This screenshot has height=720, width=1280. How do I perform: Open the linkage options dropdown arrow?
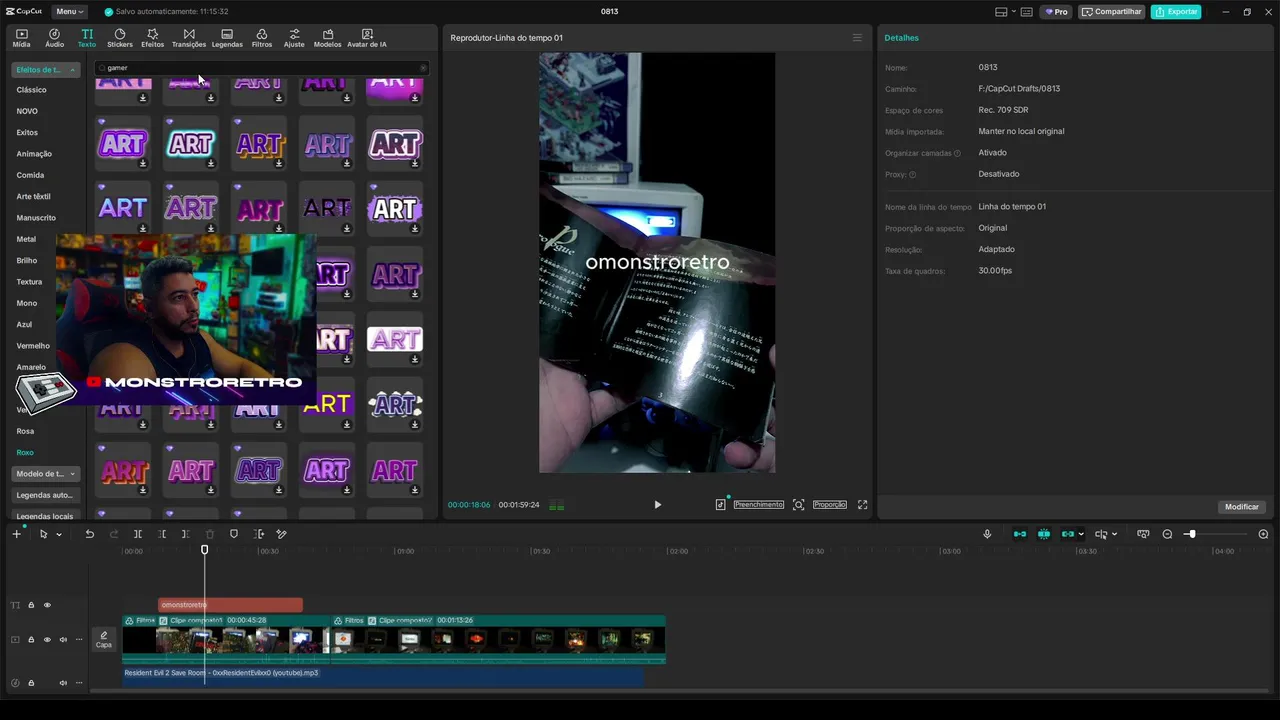tap(1081, 534)
